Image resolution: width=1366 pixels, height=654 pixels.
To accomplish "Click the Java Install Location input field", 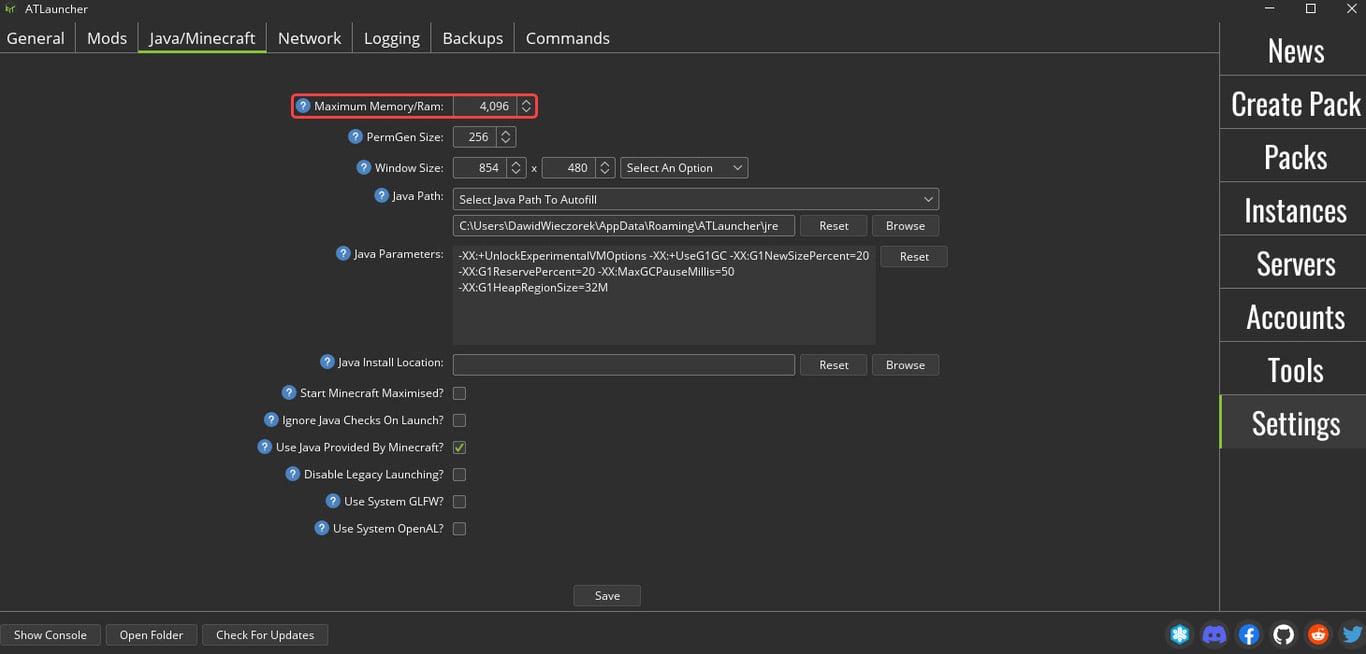I will coord(623,364).
